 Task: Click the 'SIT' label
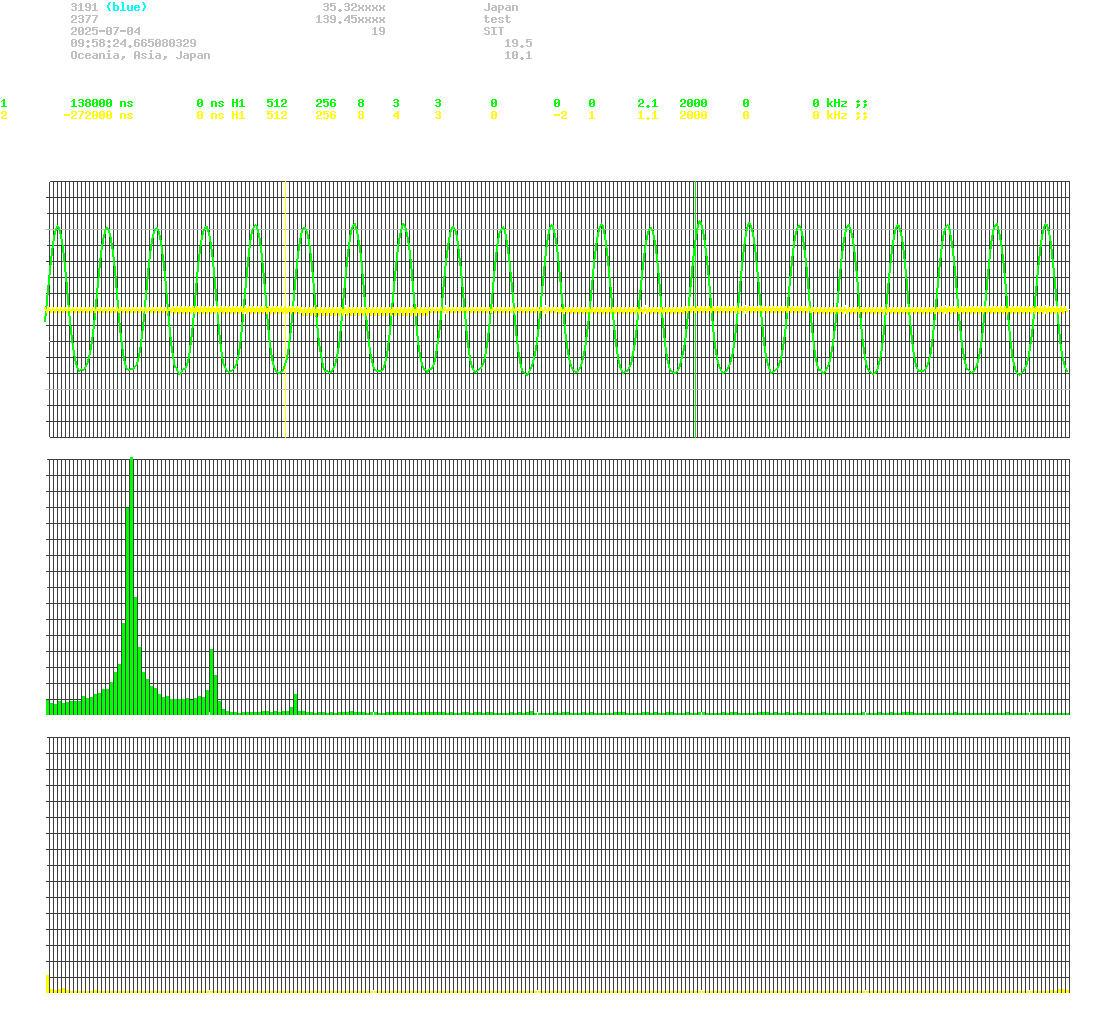point(494,31)
